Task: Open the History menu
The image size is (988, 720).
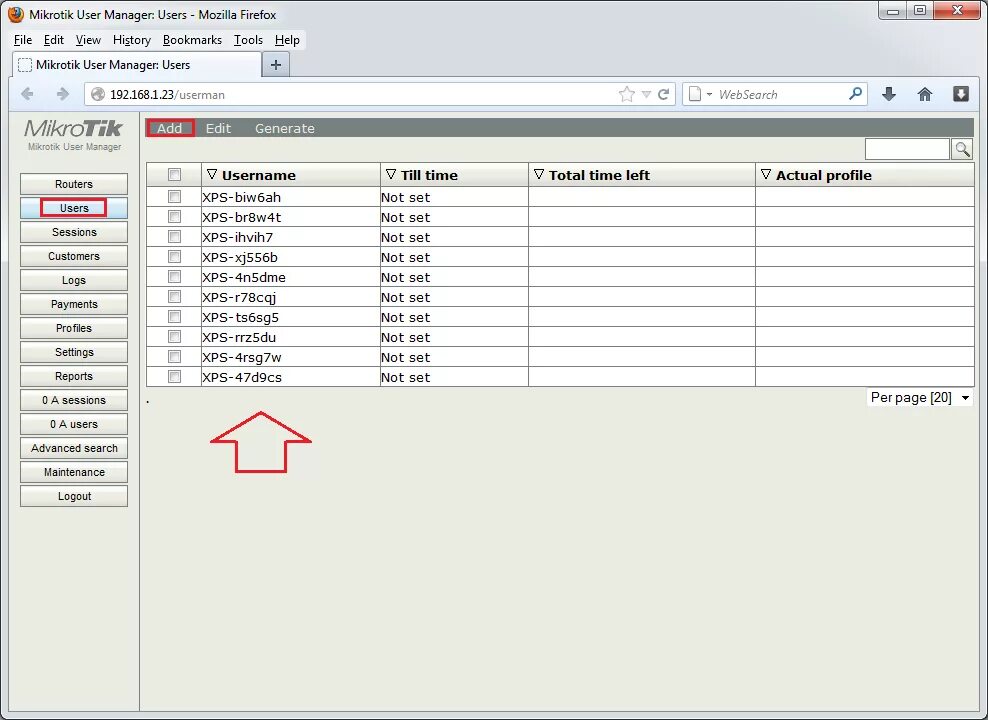Action: point(132,40)
